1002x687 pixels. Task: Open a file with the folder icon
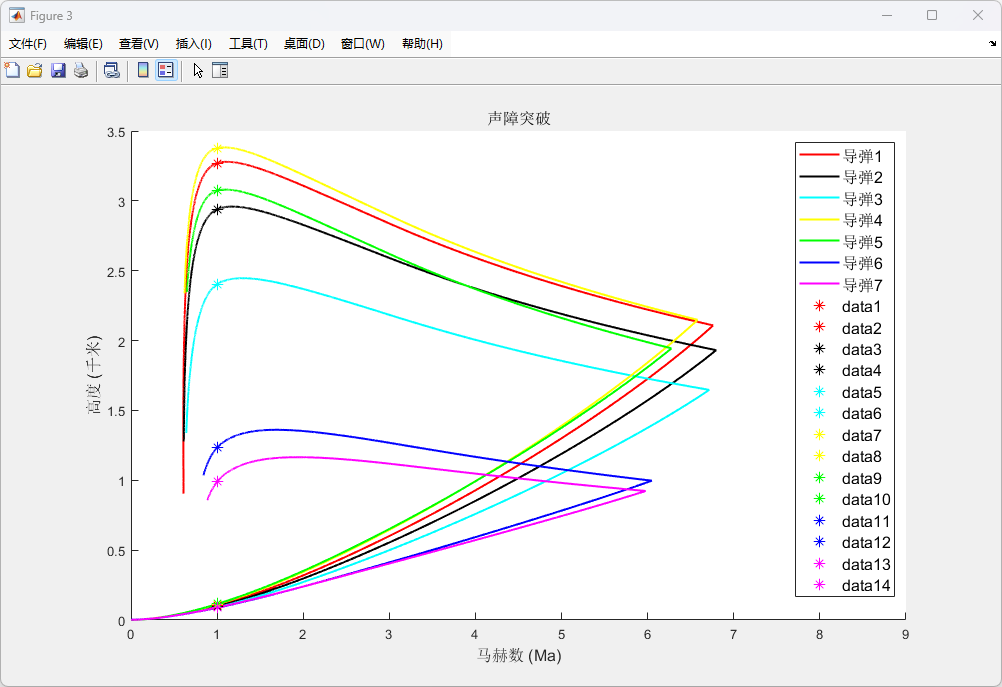coord(35,70)
